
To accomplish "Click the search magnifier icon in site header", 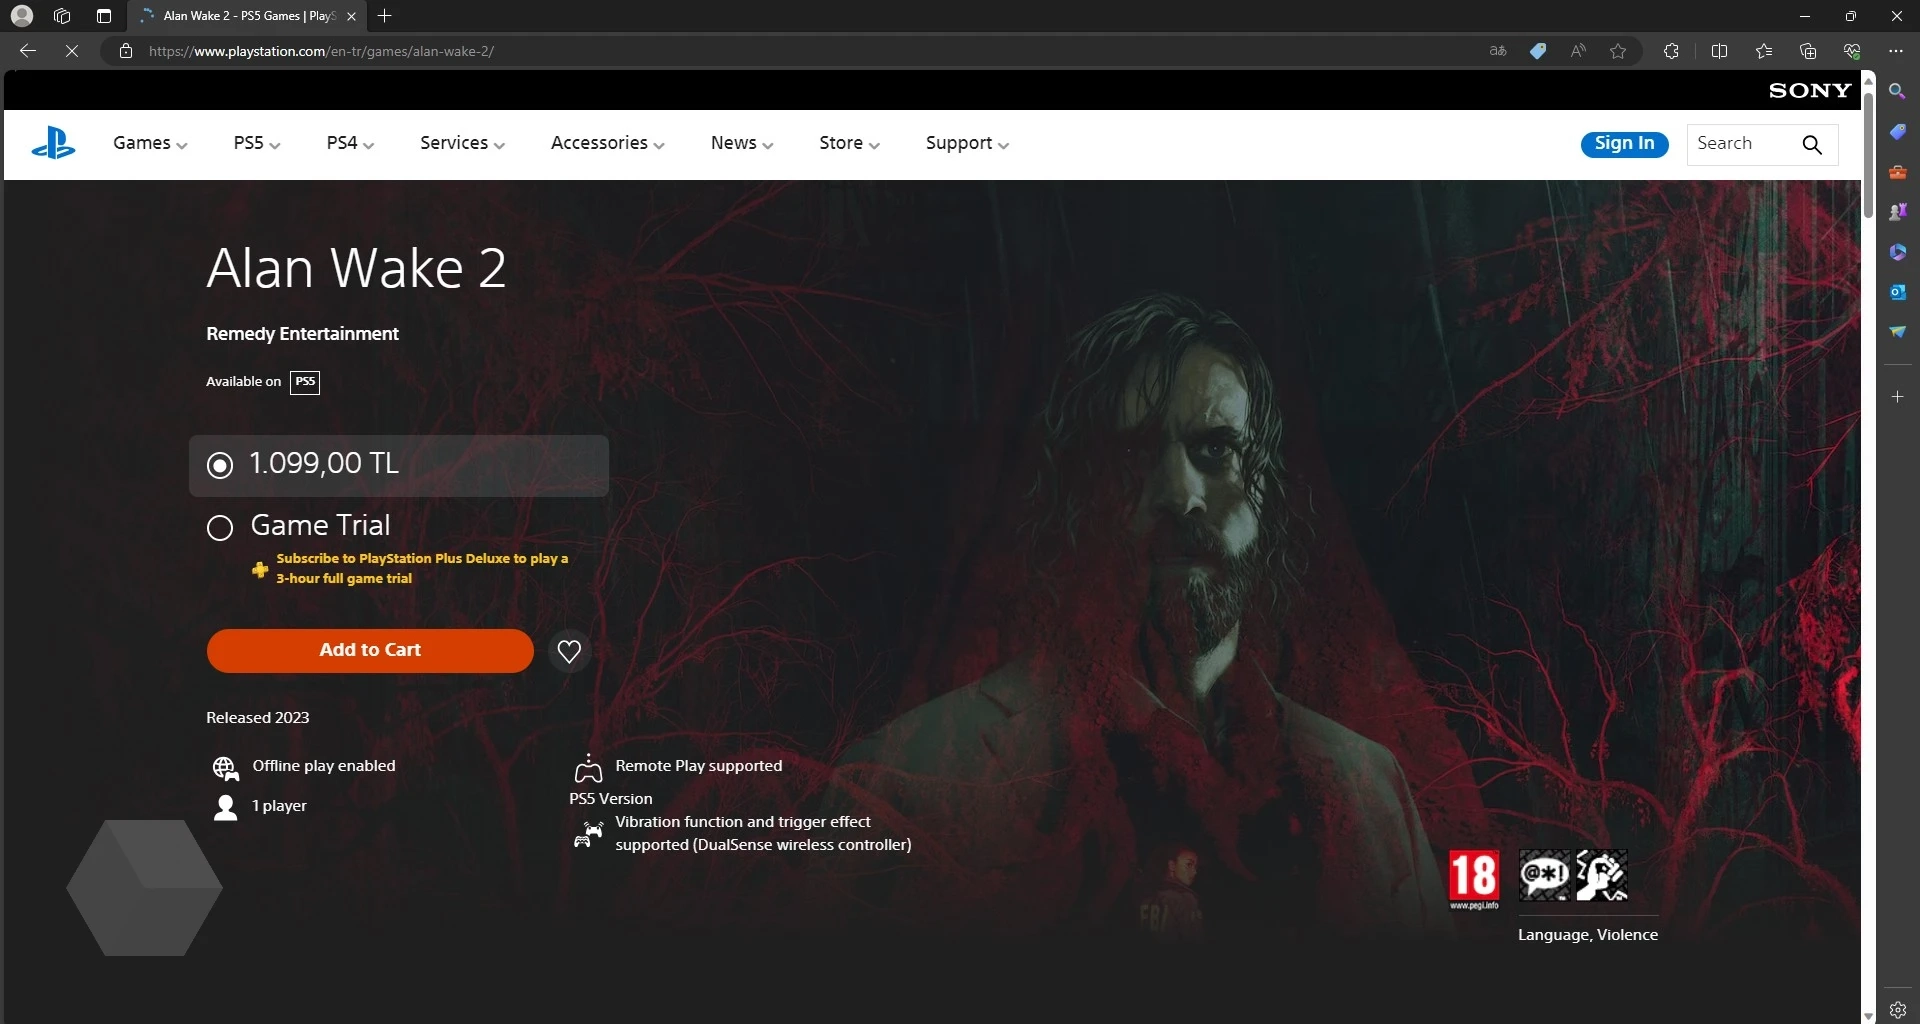I will (1811, 144).
